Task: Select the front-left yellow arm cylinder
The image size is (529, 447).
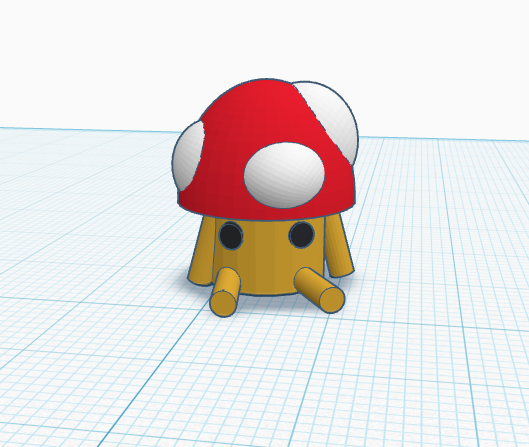Action: (225, 292)
